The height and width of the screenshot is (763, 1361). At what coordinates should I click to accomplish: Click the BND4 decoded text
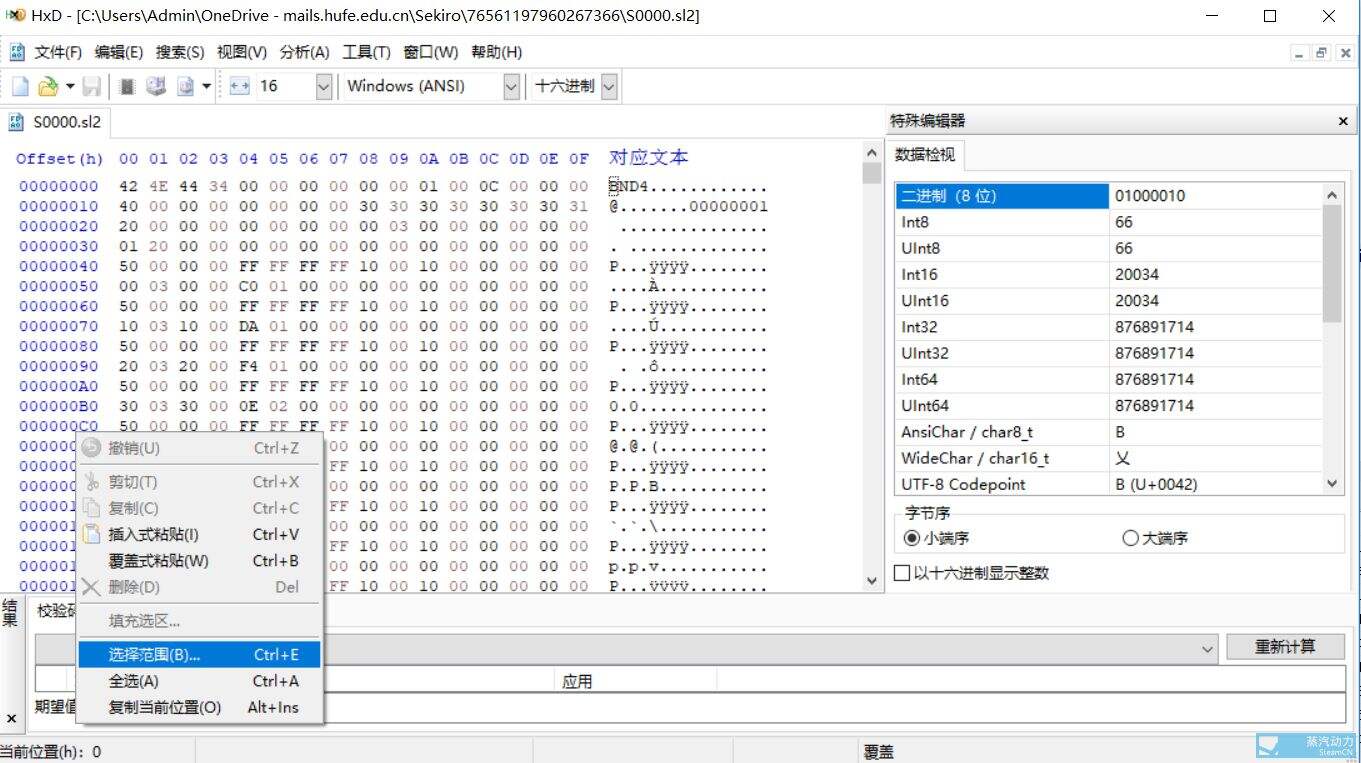pos(631,186)
